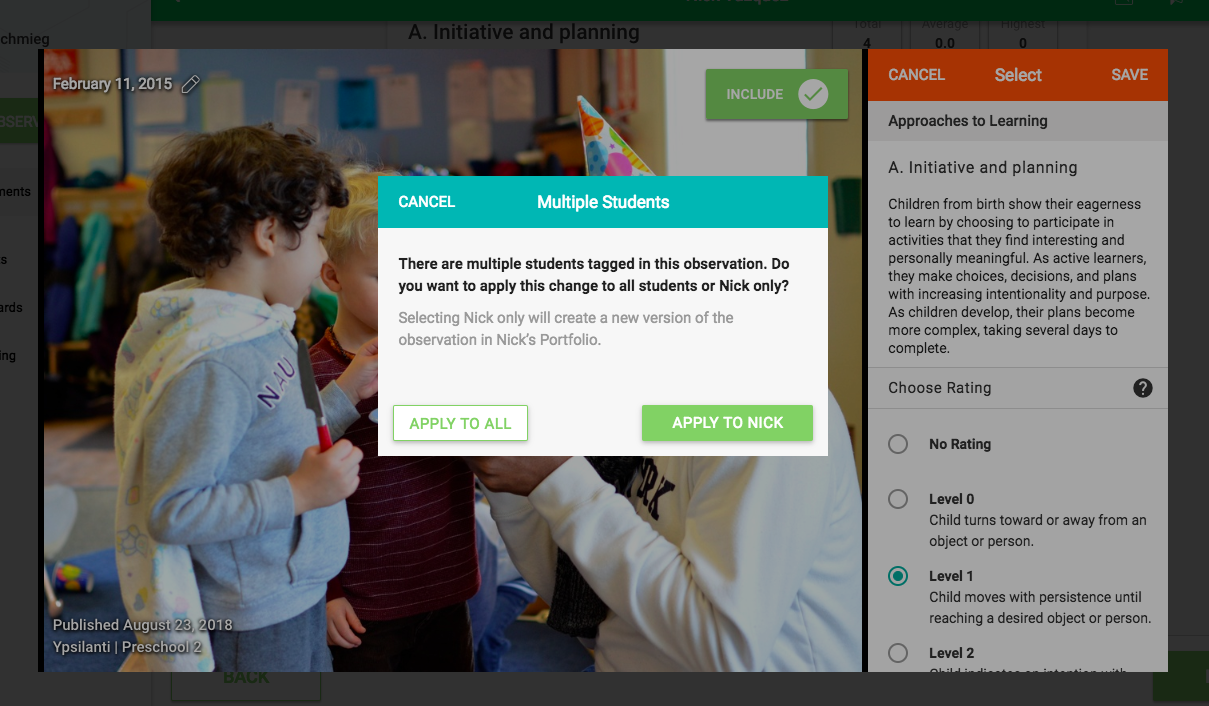This screenshot has height=706, width=1209.
Task: Open the Choose Rating help question mark
Action: coord(1143,388)
